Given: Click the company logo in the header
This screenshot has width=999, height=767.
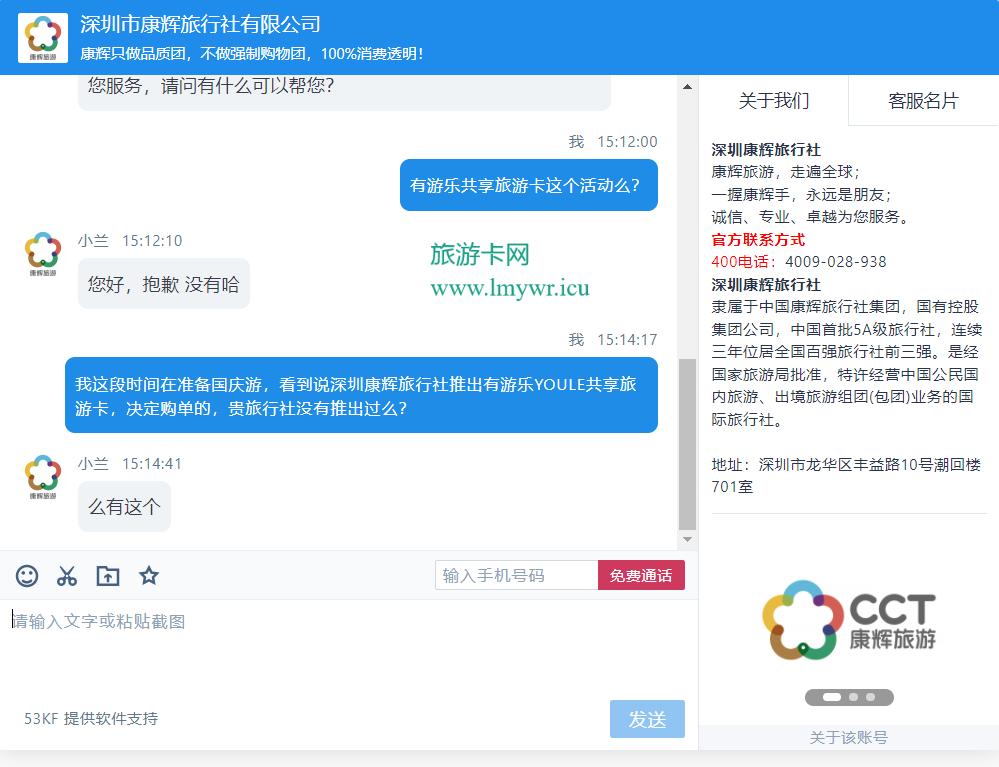Looking at the screenshot, I should (41, 36).
